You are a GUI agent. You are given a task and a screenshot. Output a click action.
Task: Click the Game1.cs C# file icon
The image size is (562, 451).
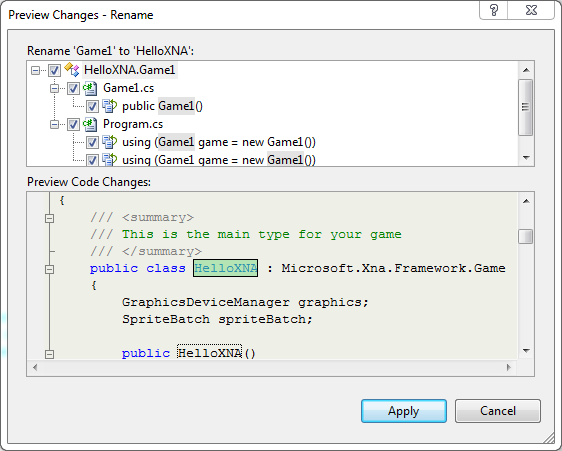click(x=90, y=88)
